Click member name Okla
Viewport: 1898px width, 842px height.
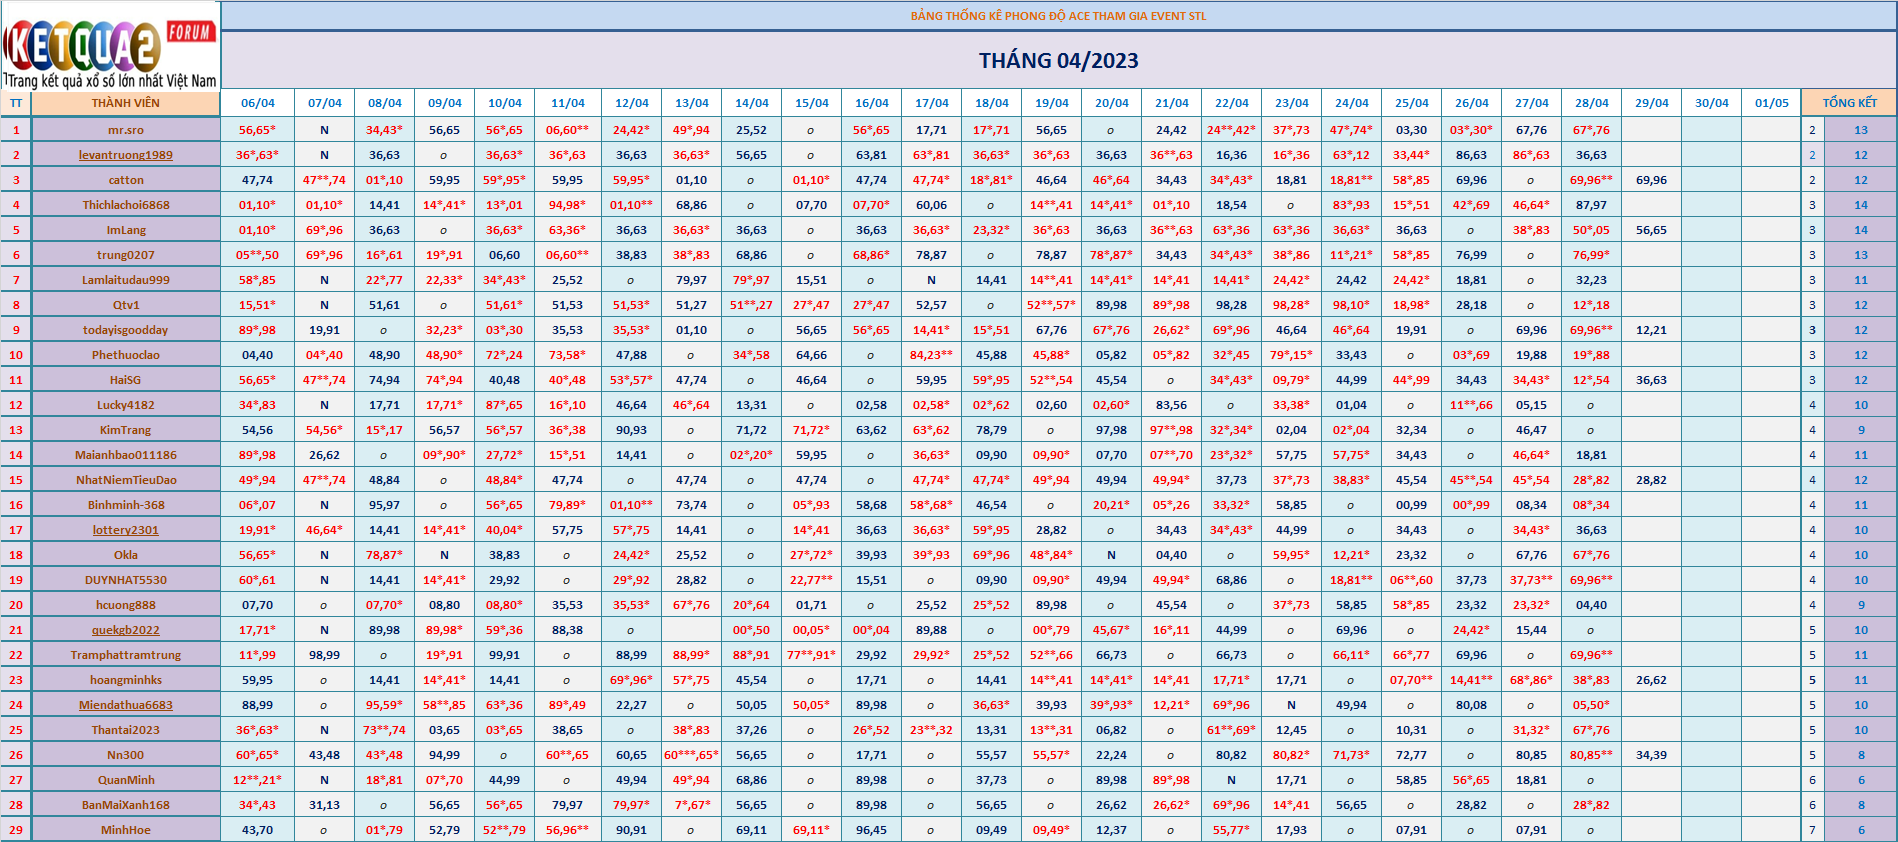[x=126, y=555]
